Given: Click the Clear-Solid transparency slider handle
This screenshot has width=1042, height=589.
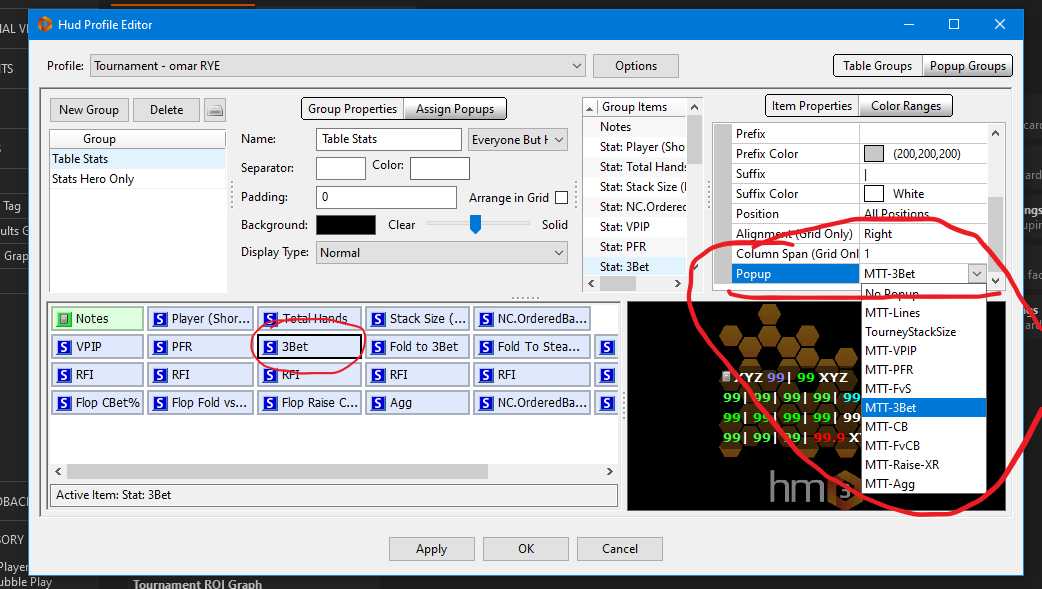Looking at the screenshot, I should coord(475,224).
